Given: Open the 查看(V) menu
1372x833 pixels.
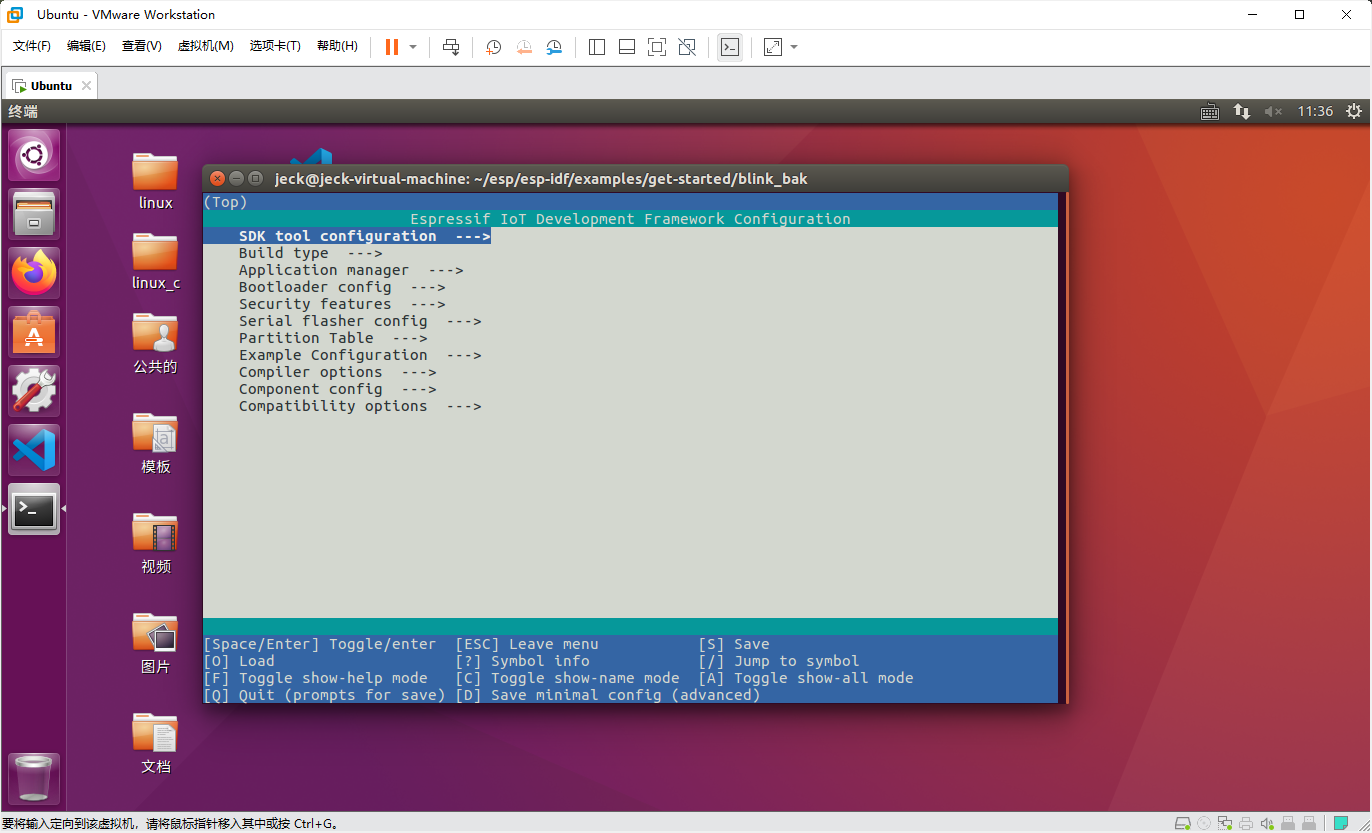Looking at the screenshot, I should click(x=142, y=46).
